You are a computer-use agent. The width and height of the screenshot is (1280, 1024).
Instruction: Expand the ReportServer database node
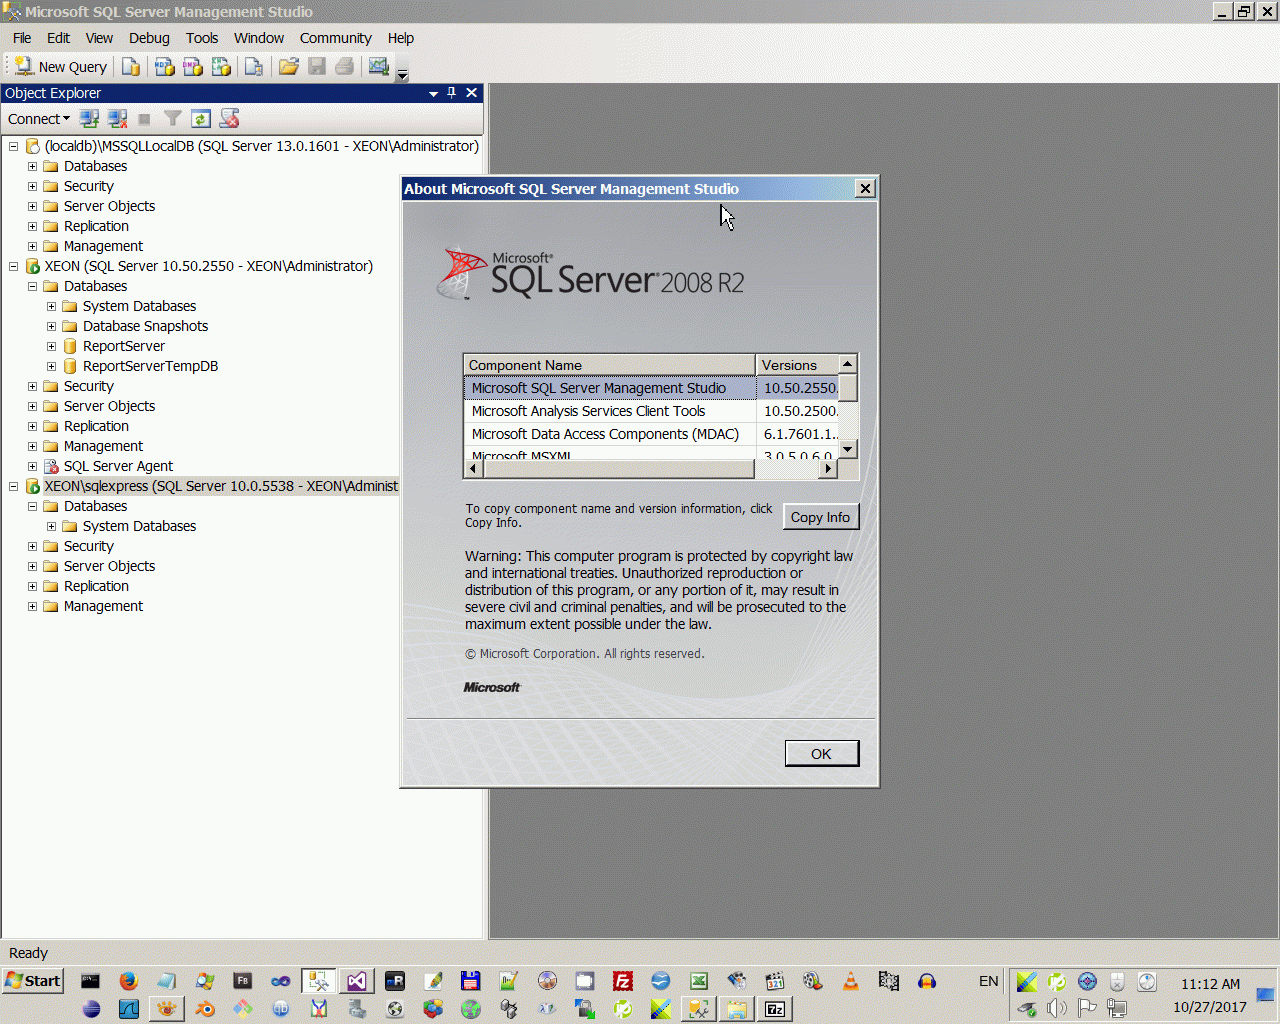(51, 346)
